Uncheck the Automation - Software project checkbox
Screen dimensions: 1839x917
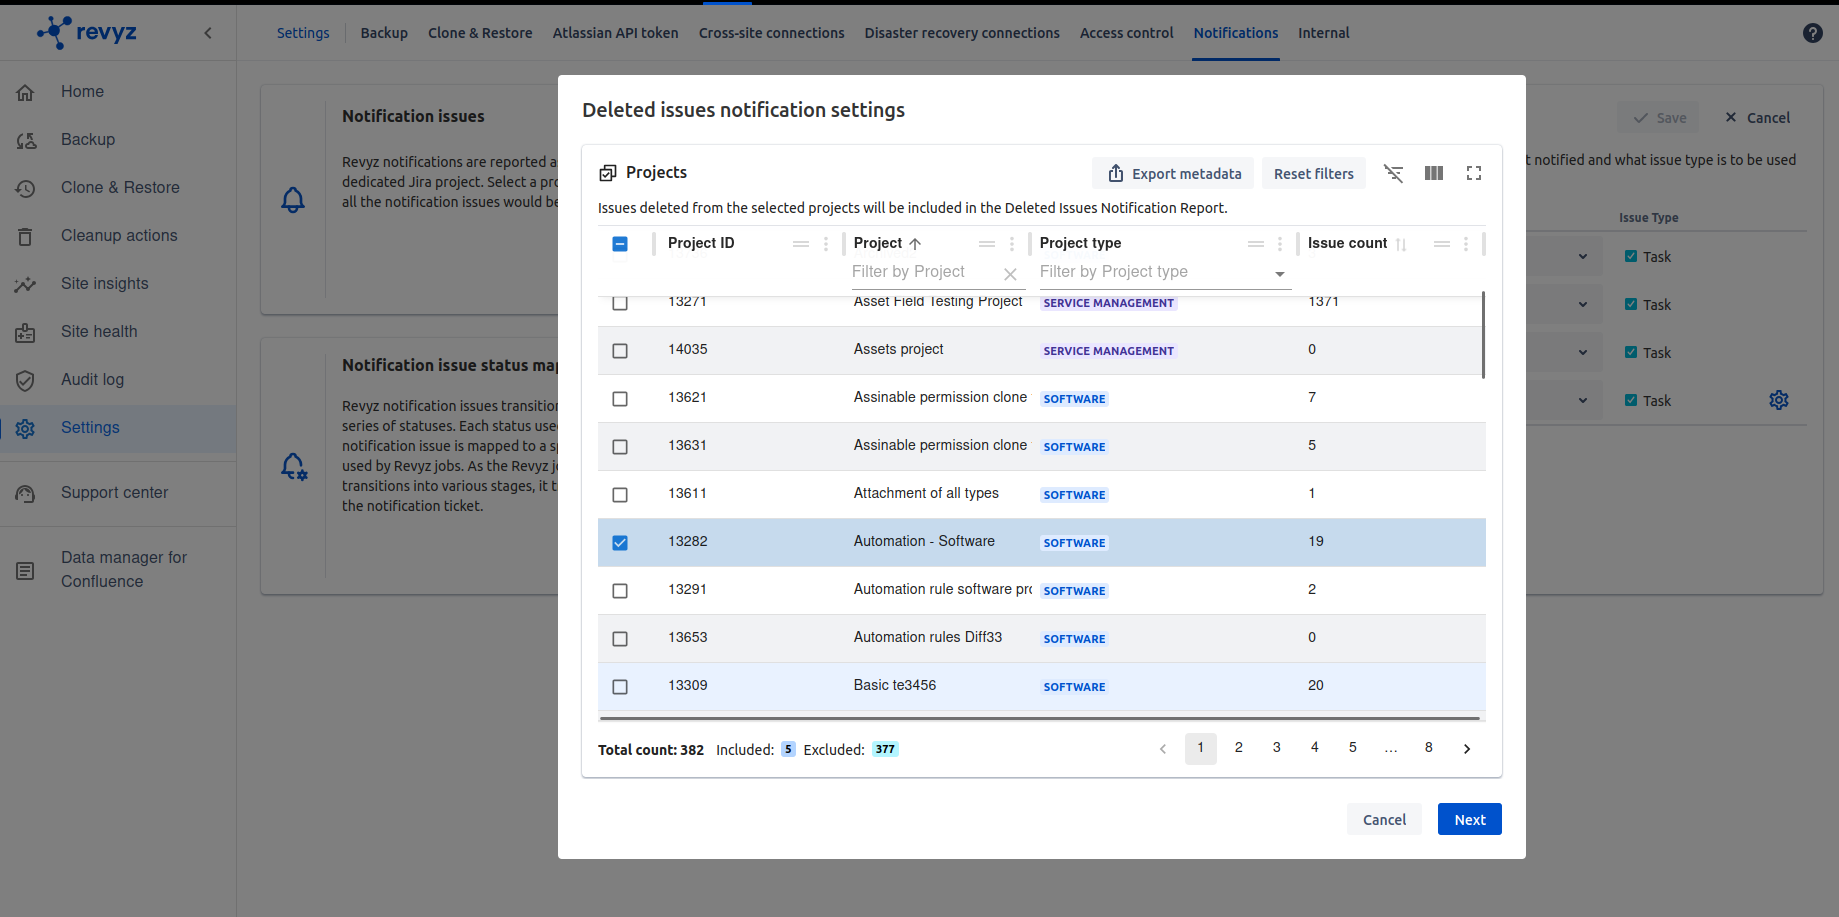(x=620, y=542)
